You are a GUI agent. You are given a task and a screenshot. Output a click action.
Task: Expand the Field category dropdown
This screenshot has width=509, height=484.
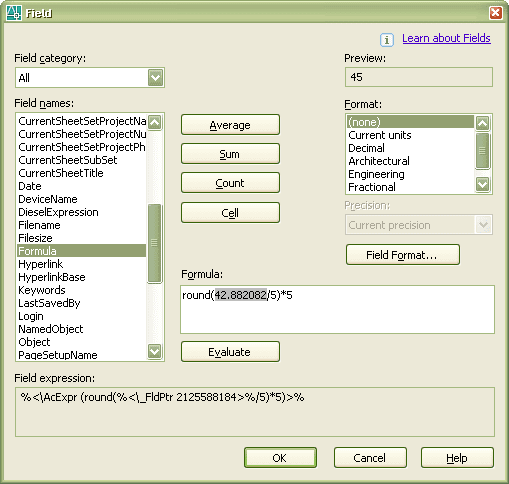155,78
